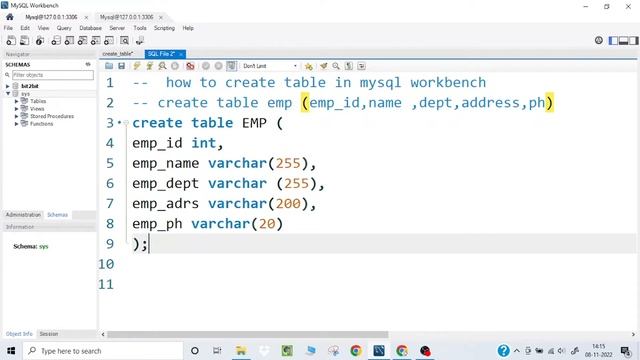Open the Server menu
Image resolution: width=640 pixels, height=360 pixels.
(117, 28)
